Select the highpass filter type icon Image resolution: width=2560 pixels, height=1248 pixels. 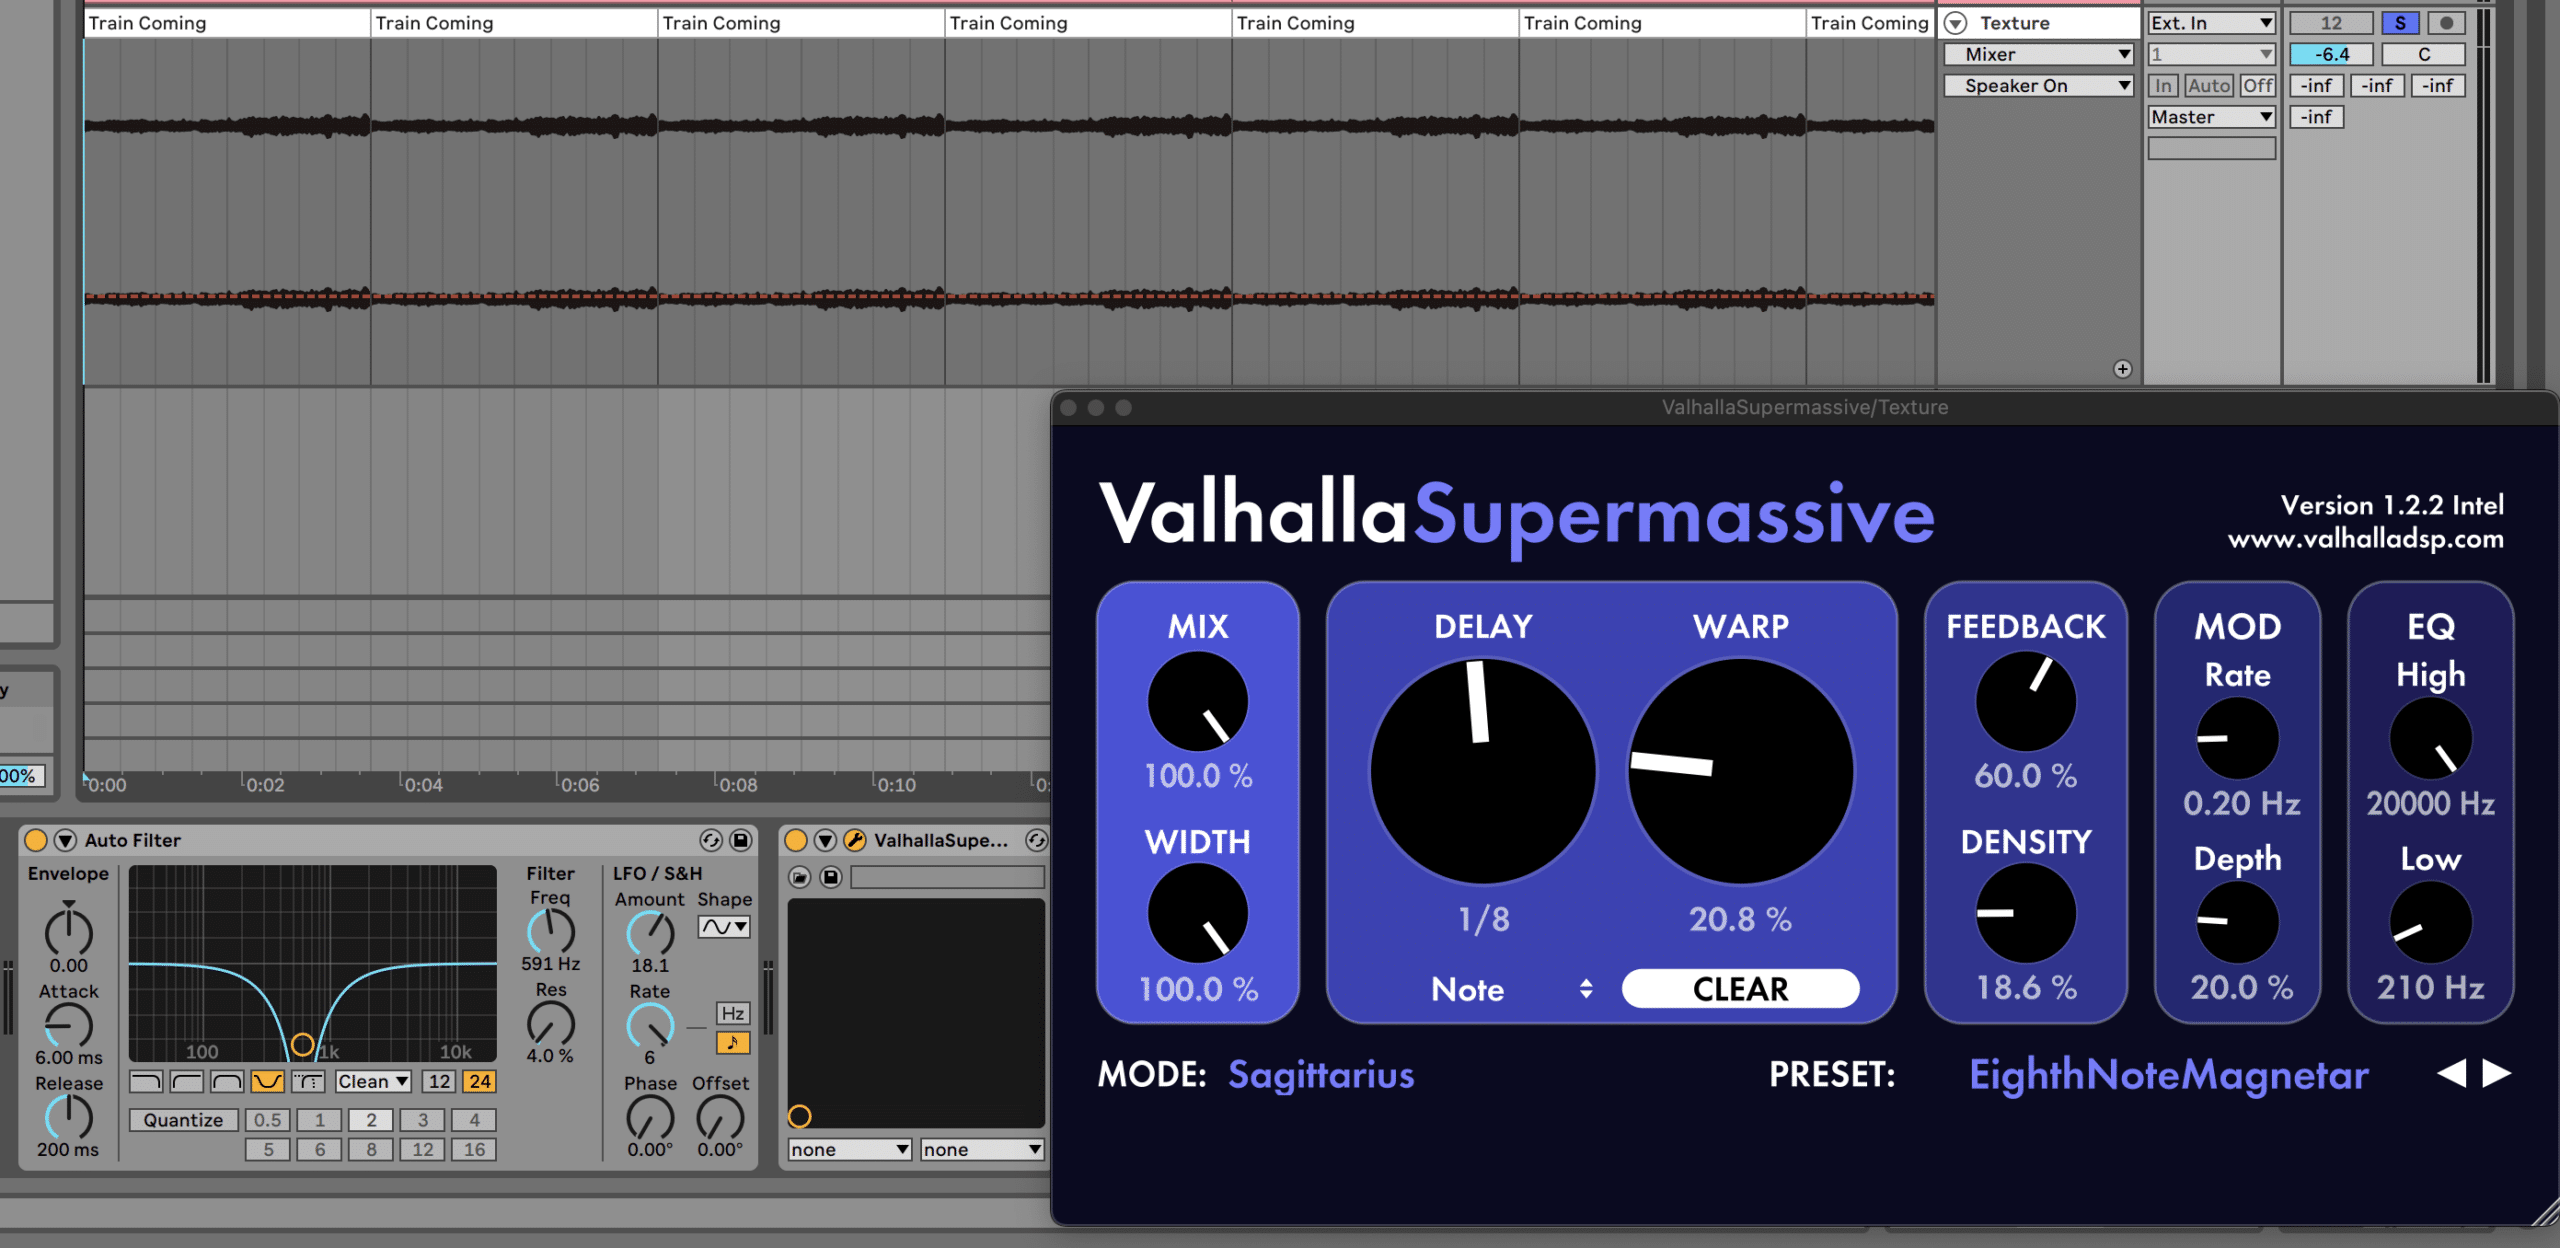[187, 1081]
